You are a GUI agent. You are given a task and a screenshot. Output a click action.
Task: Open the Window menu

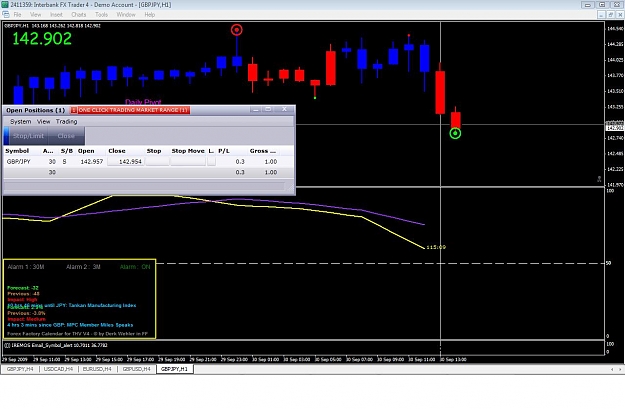point(126,15)
